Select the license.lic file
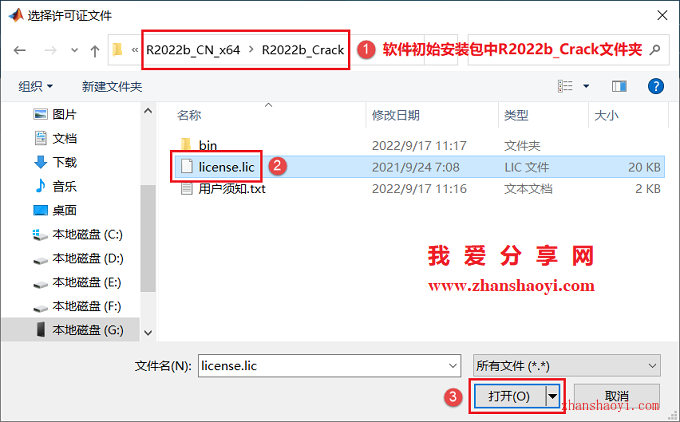This screenshot has width=680, height=422. pyautogui.click(x=226, y=167)
